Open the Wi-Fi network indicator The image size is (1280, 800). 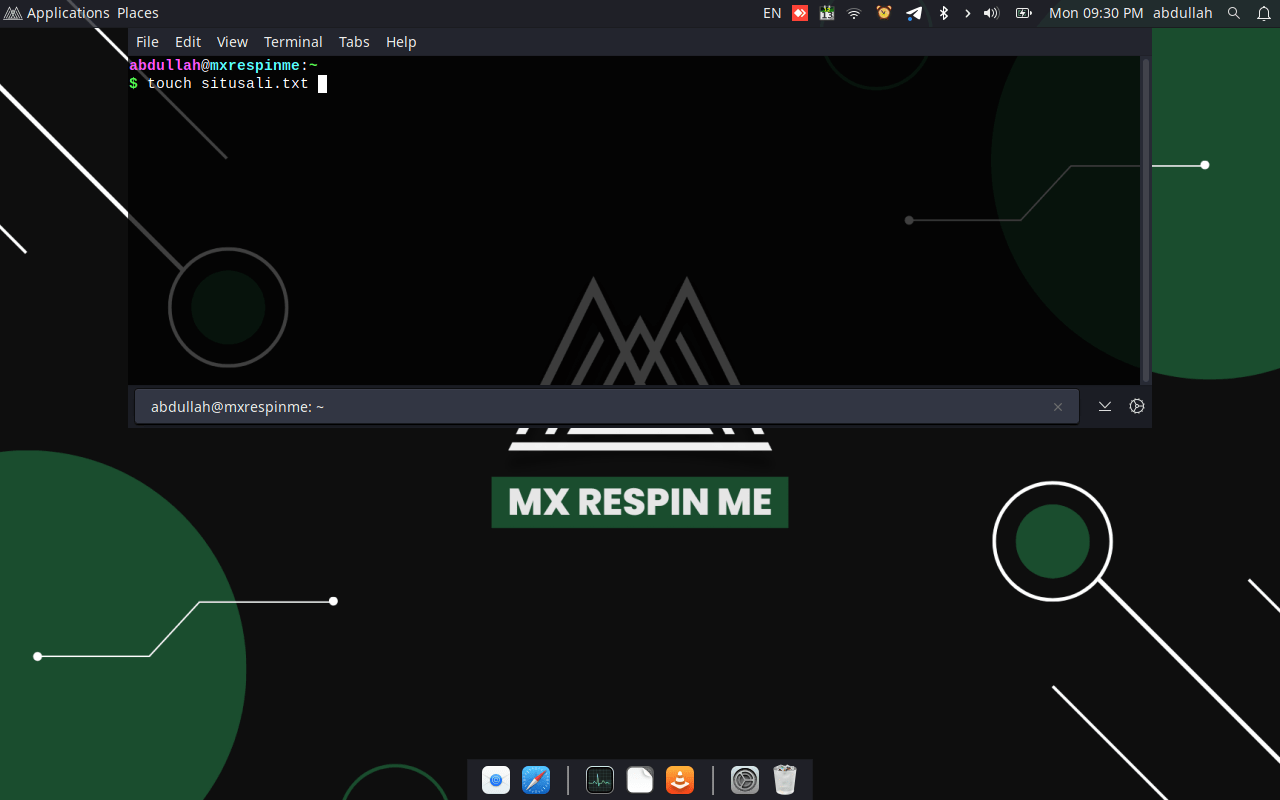click(x=854, y=13)
